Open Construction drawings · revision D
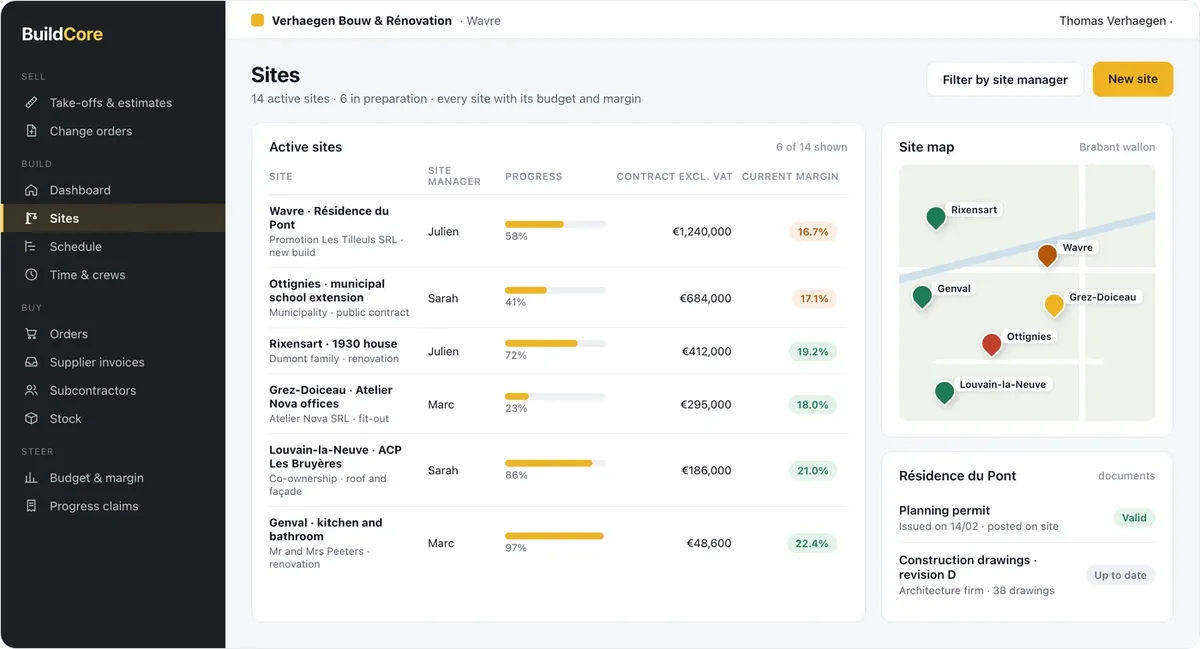Image resolution: width=1200 pixels, height=649 pixels. [x=1027, y=575]
